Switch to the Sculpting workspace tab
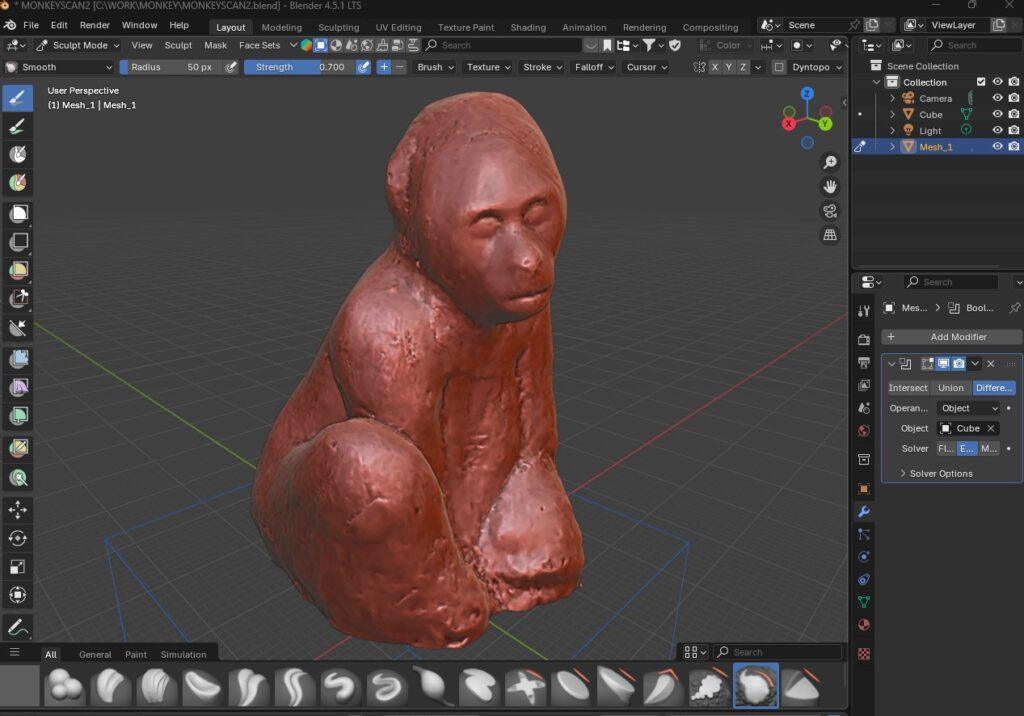 (x=339, y=27)
